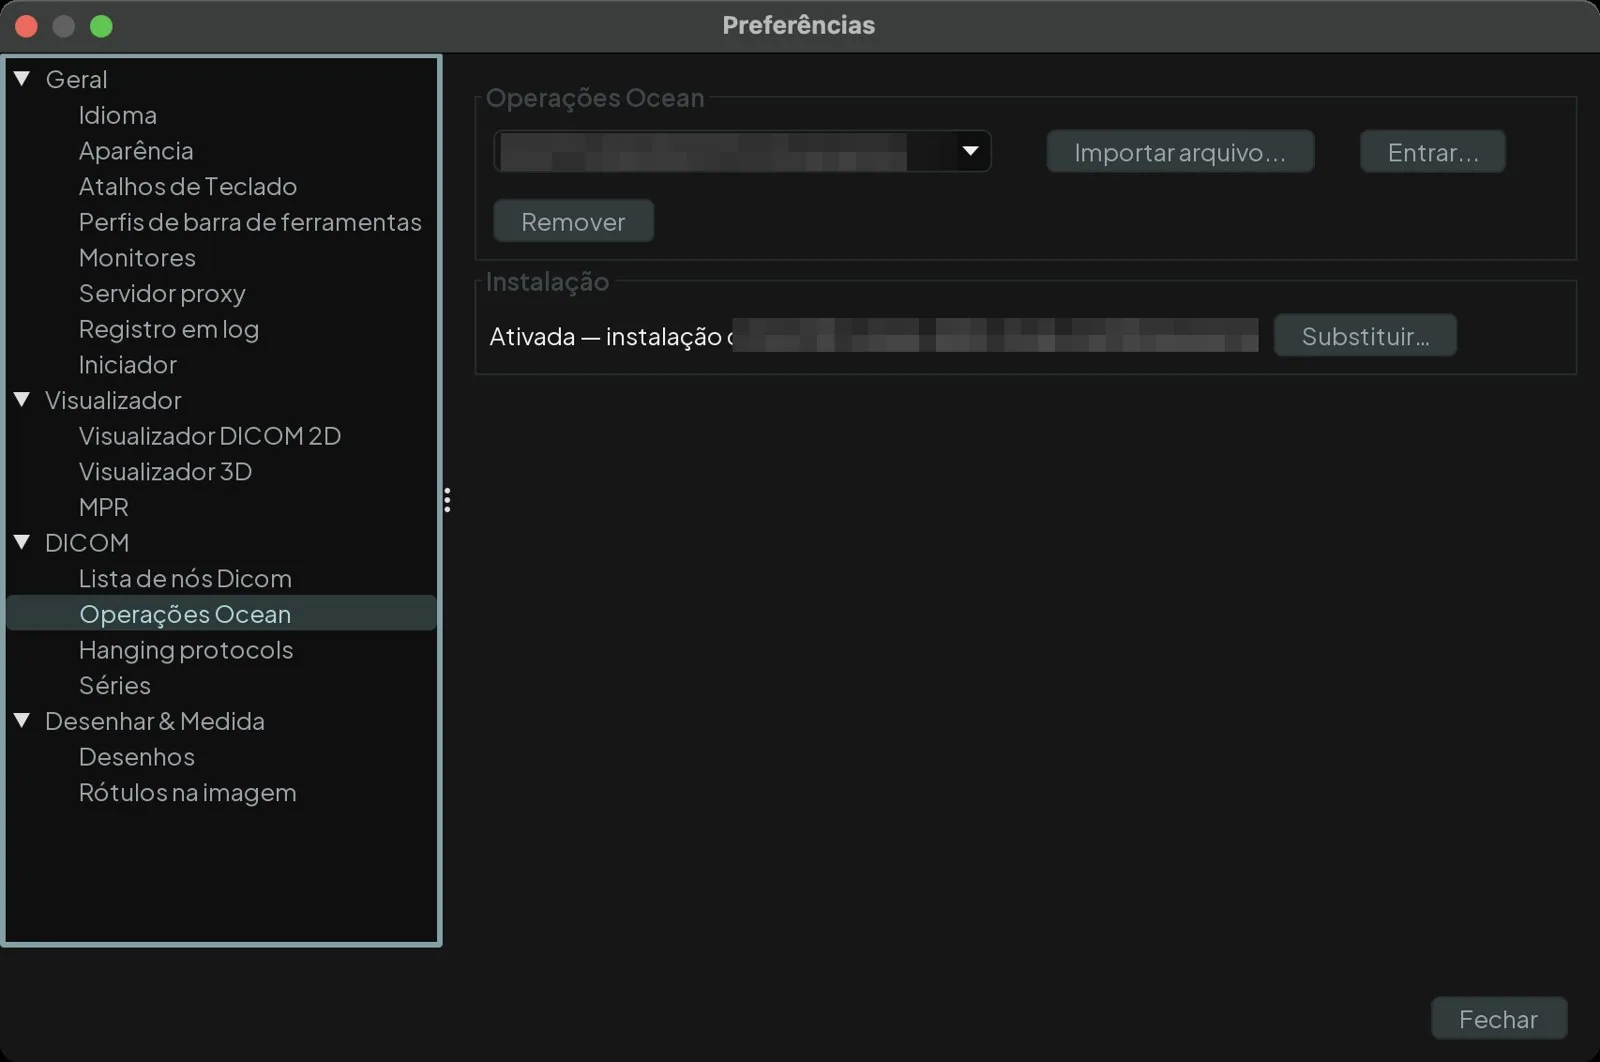Select the Visualizador category label
The width and height of the screenshot is (1600, 1062).
tap(113, 400)
